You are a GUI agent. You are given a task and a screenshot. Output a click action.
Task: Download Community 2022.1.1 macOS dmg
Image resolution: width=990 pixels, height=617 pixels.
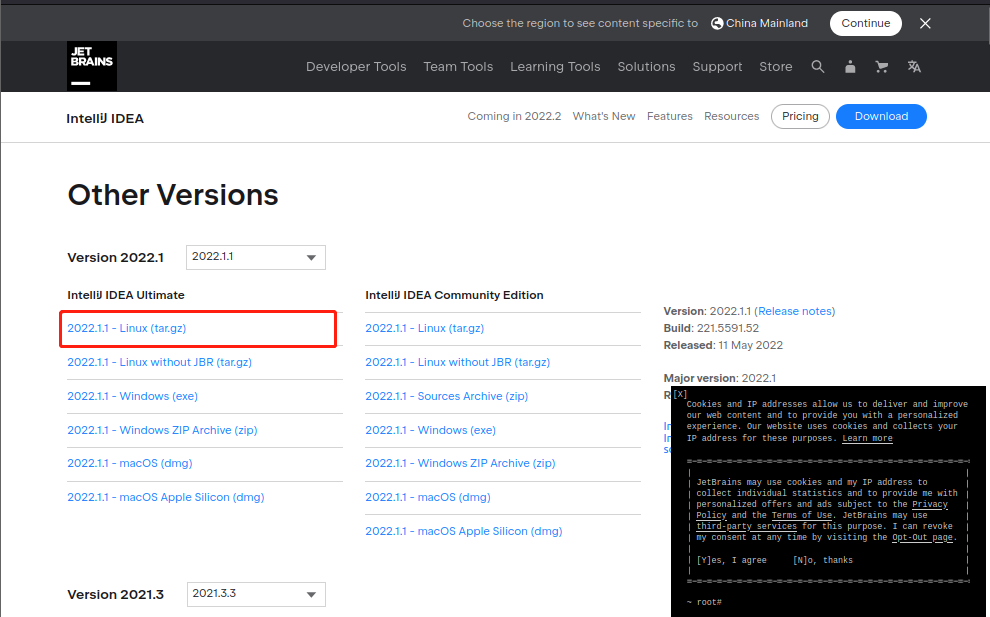pyautogui.click(x=428, y=498)
